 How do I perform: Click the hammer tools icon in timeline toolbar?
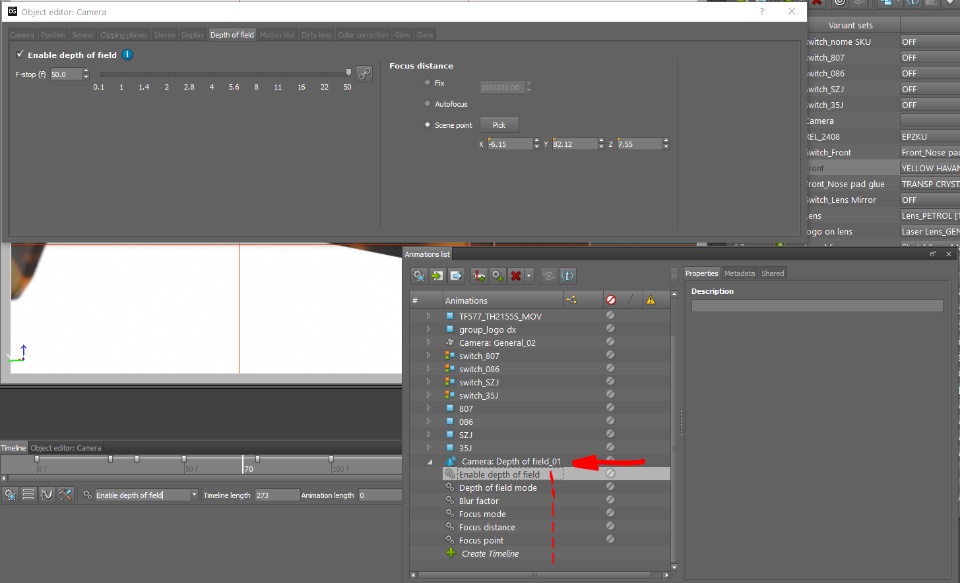tap(65, 494)
